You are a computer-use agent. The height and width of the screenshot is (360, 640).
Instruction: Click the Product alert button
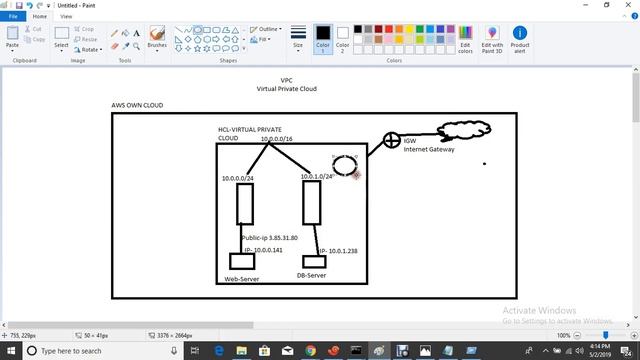coord(520,39)
